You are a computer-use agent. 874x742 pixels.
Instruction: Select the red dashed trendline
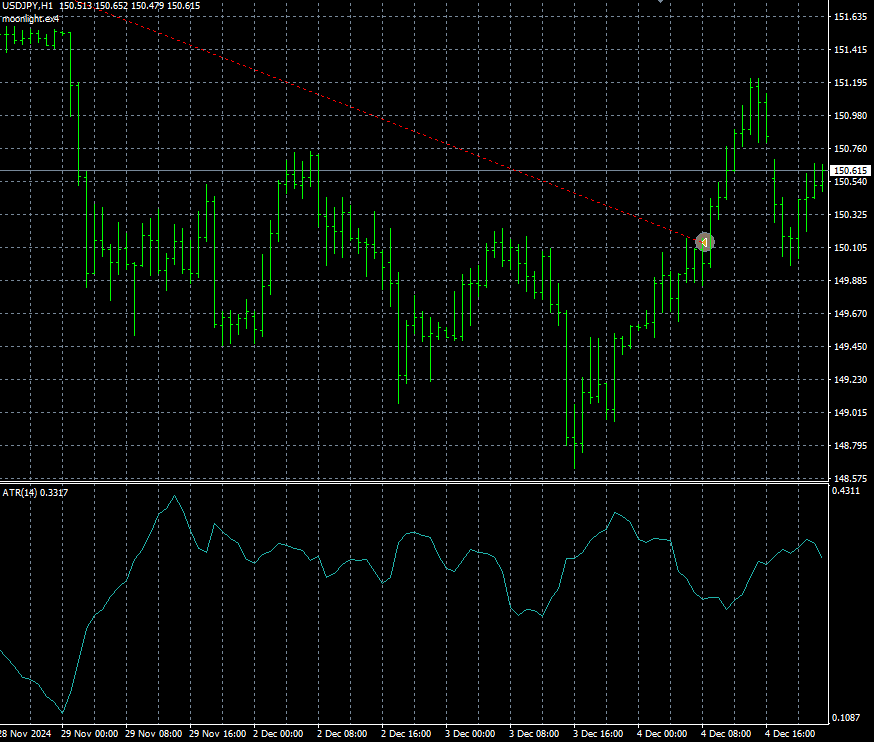coord(396,124)
